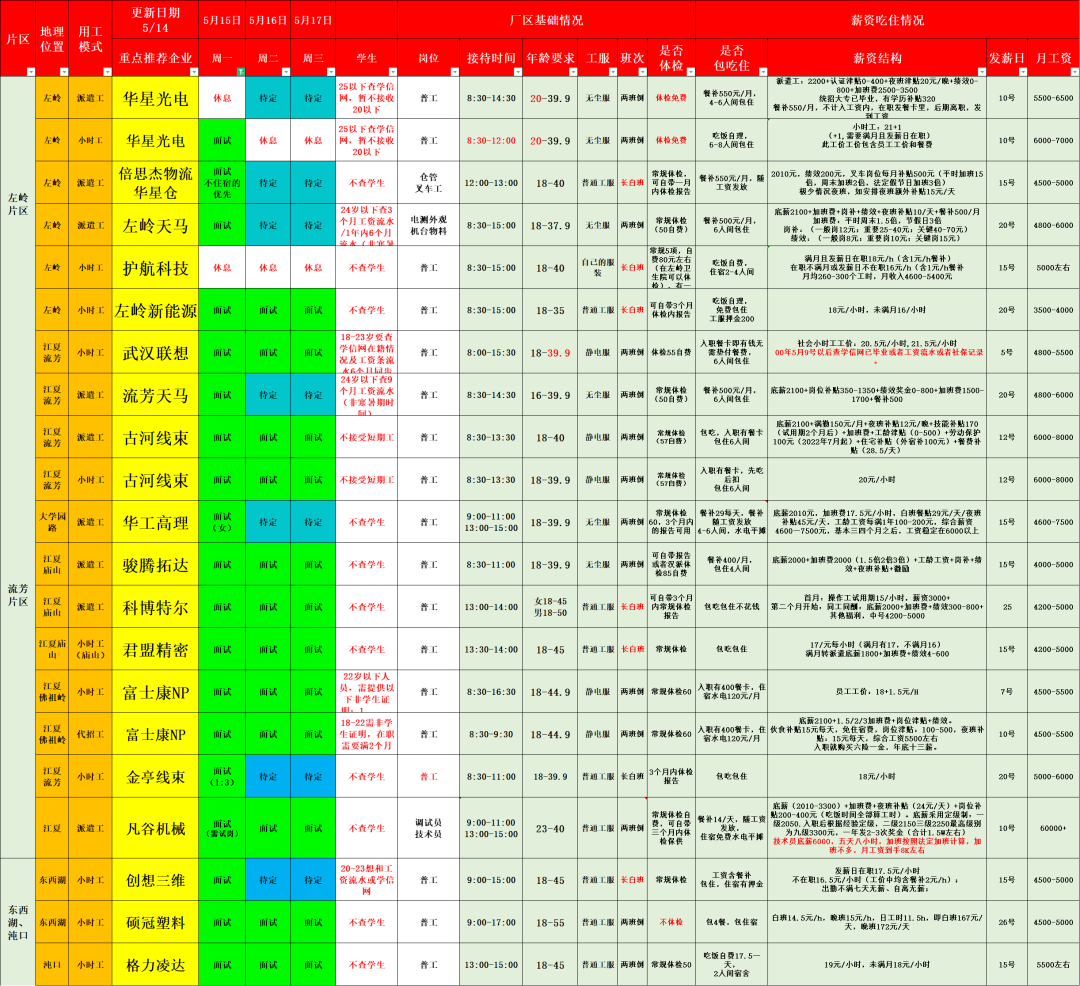This screenshot has width=1080, height=986.
Task: Click the 不体检 cell for 硕冠塑料
Action: [x=671, y=923]
